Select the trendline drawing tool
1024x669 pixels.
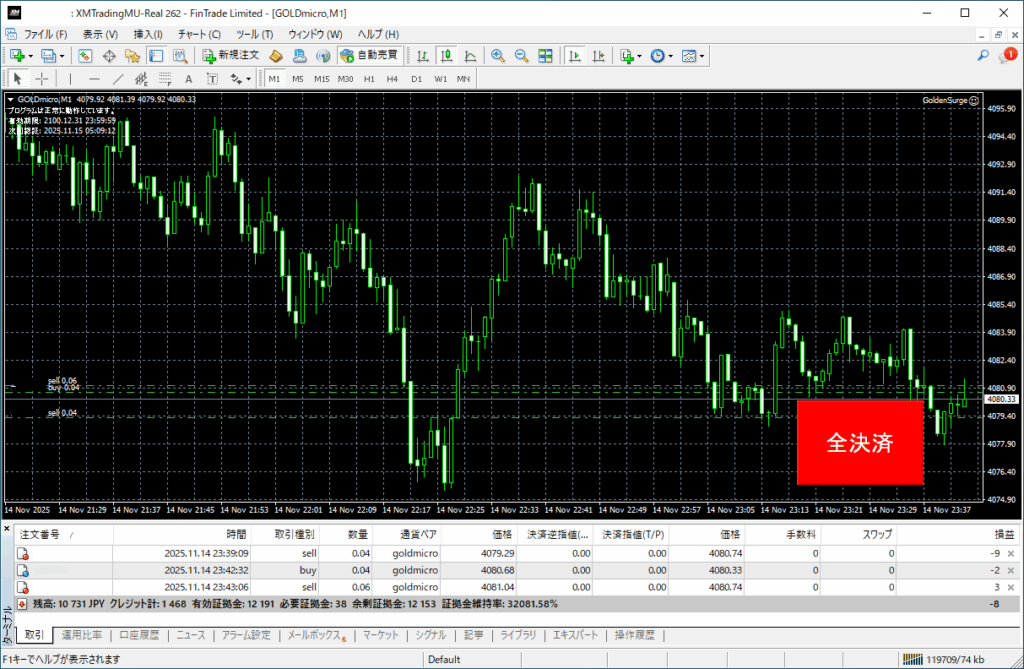[118, 79]
